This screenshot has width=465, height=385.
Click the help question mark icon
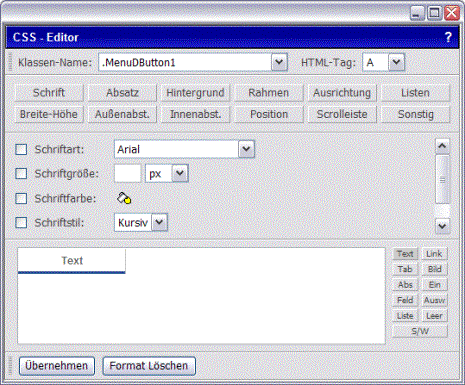pos(448,37)
